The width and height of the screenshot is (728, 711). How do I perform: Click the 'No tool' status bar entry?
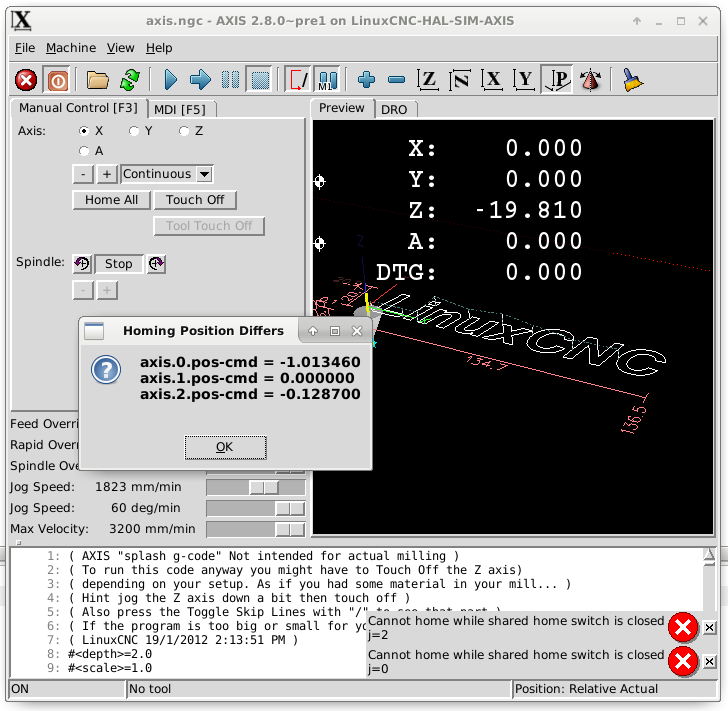click(150, 689)
